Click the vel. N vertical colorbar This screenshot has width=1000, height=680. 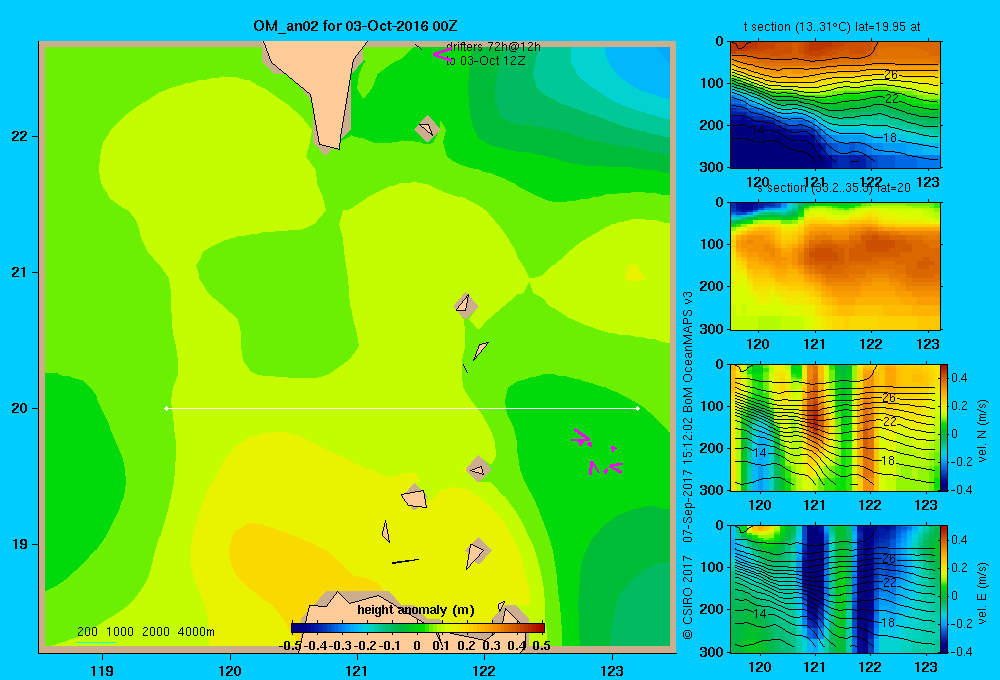tap(944, 427)
